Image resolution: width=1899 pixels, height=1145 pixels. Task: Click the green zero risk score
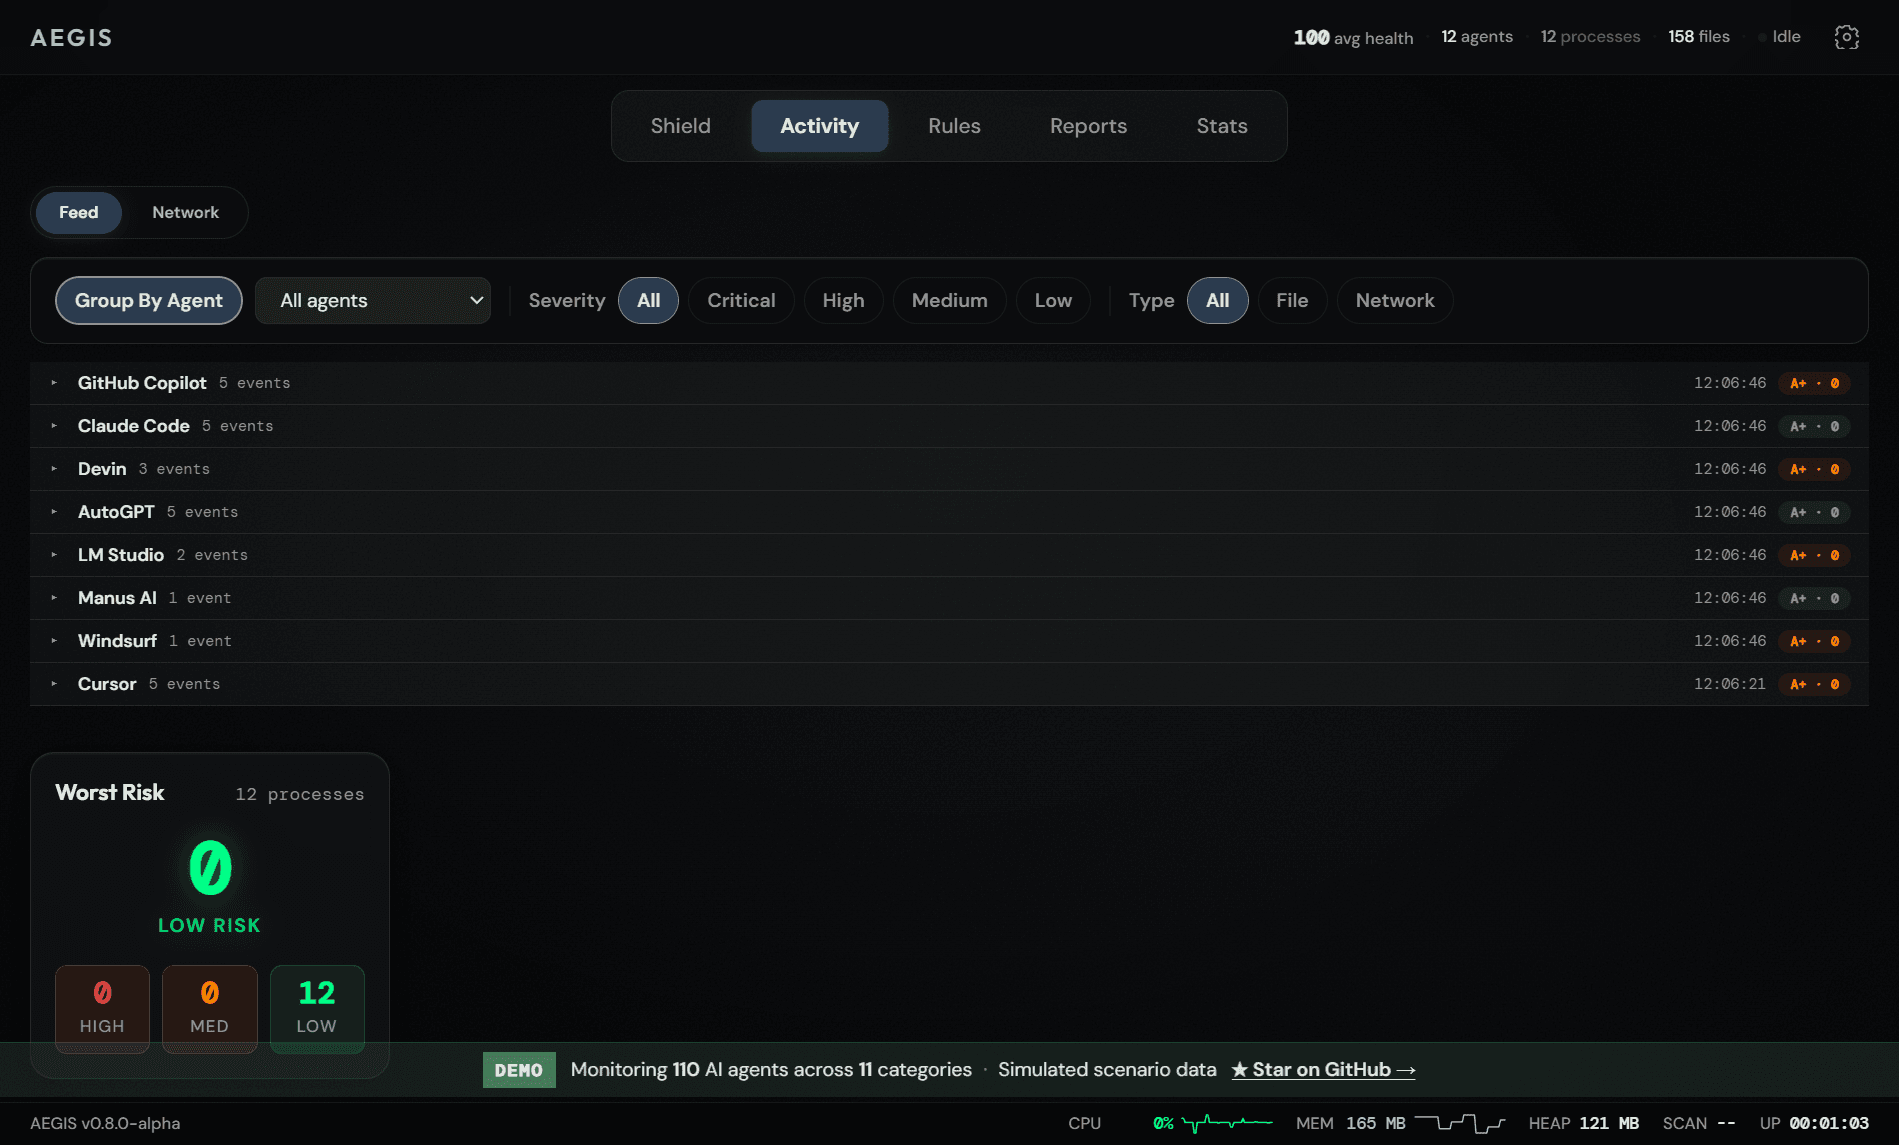[210, 867]
